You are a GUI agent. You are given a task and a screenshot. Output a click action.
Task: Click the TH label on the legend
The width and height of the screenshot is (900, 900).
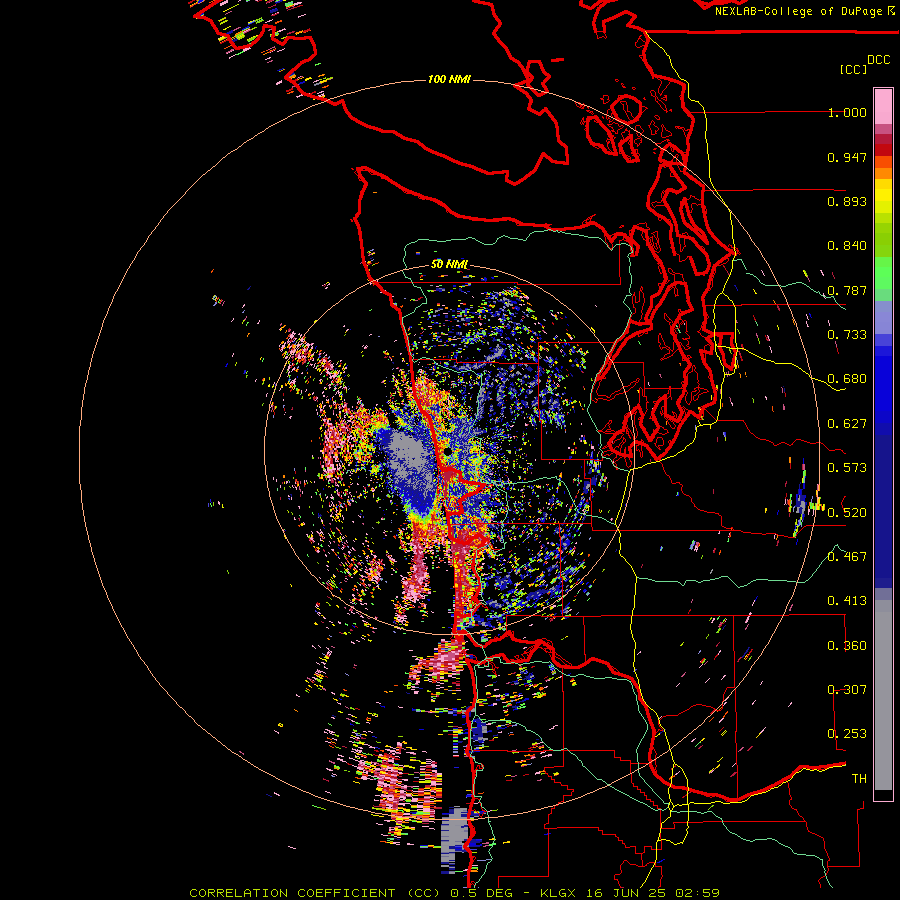859,779
